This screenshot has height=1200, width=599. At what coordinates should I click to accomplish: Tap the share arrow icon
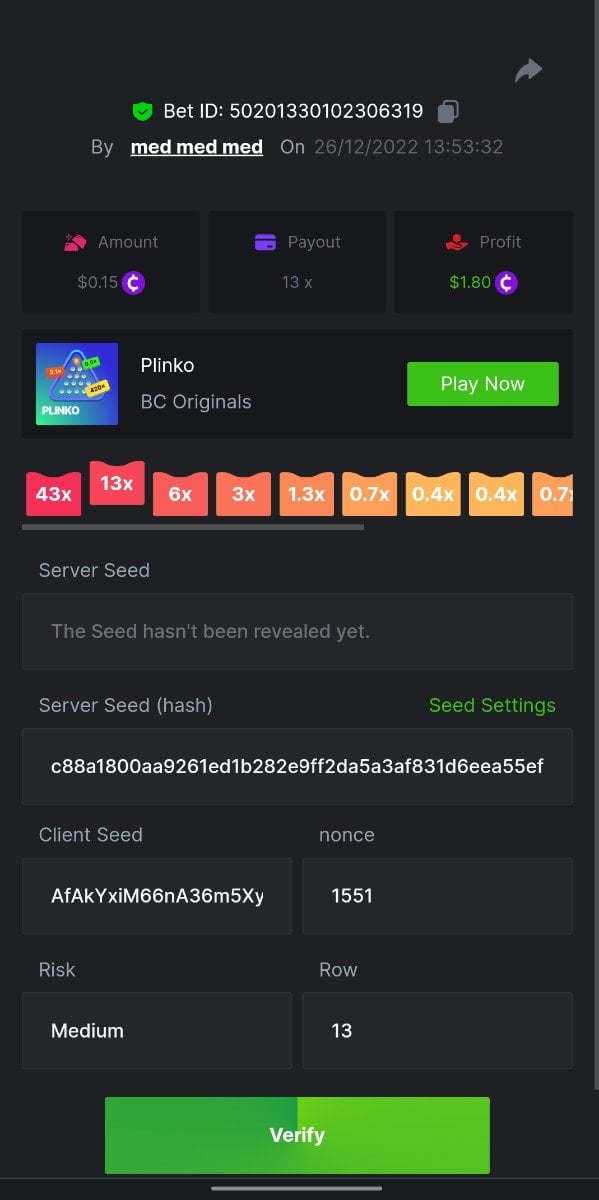pos(528,70)
